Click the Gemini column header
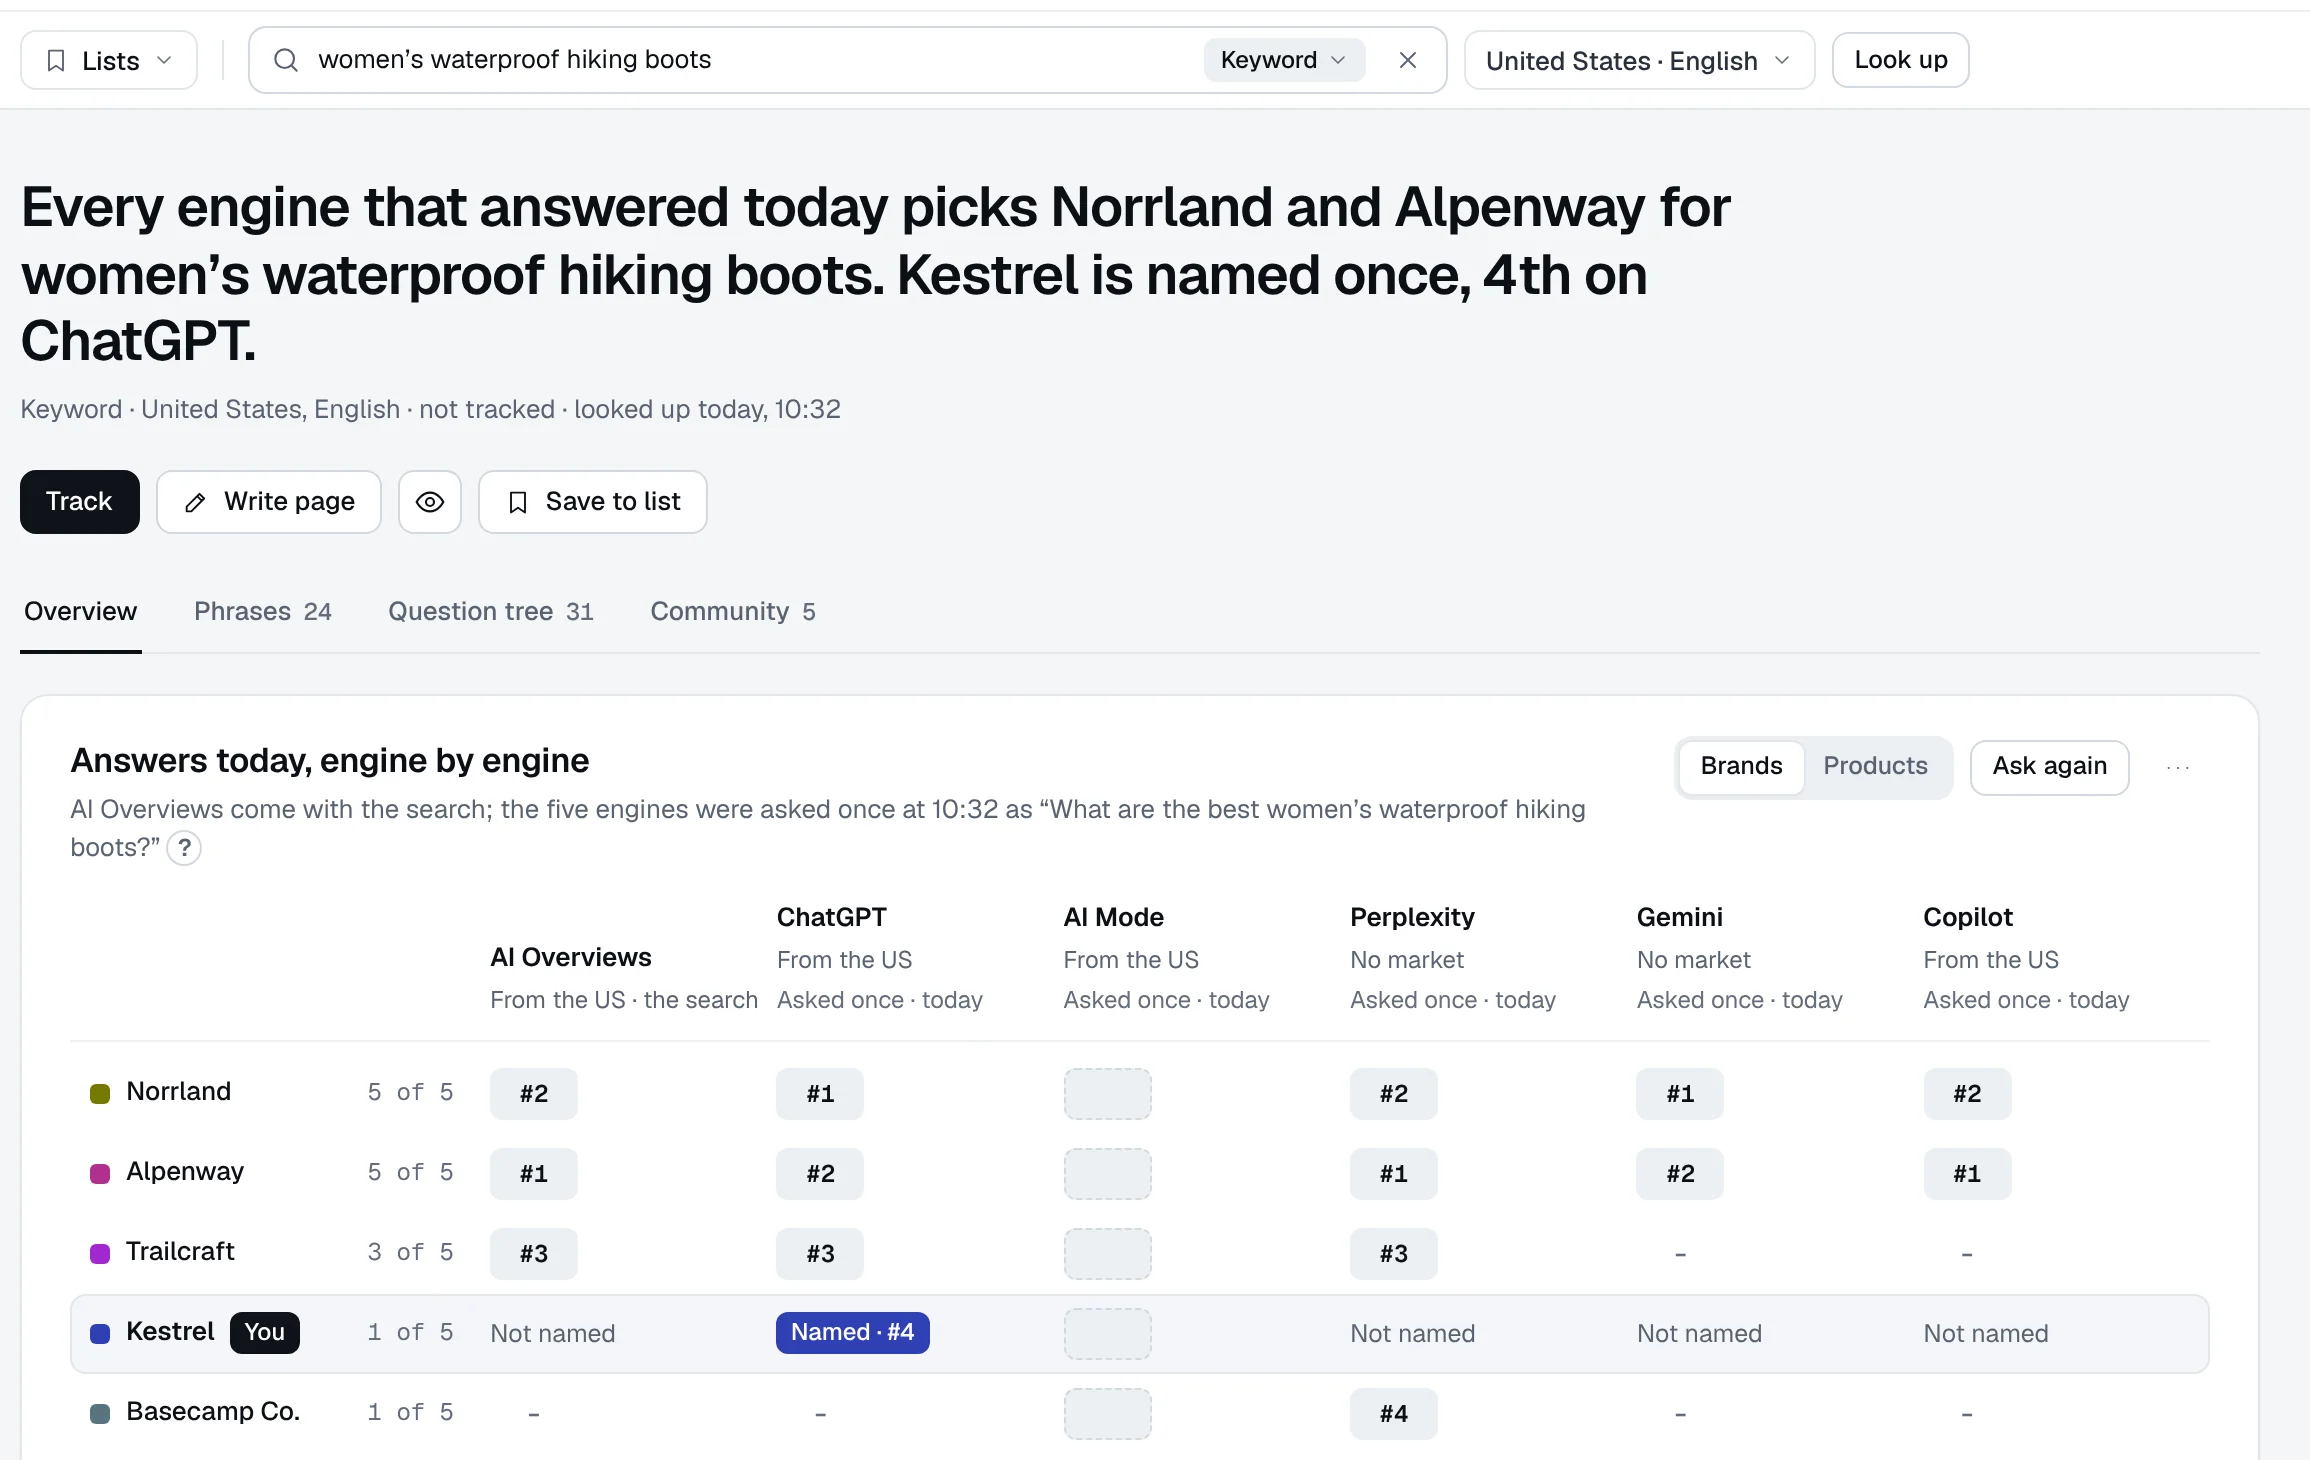This screenshot has height=1460, width=2310. coord(1679,917)
